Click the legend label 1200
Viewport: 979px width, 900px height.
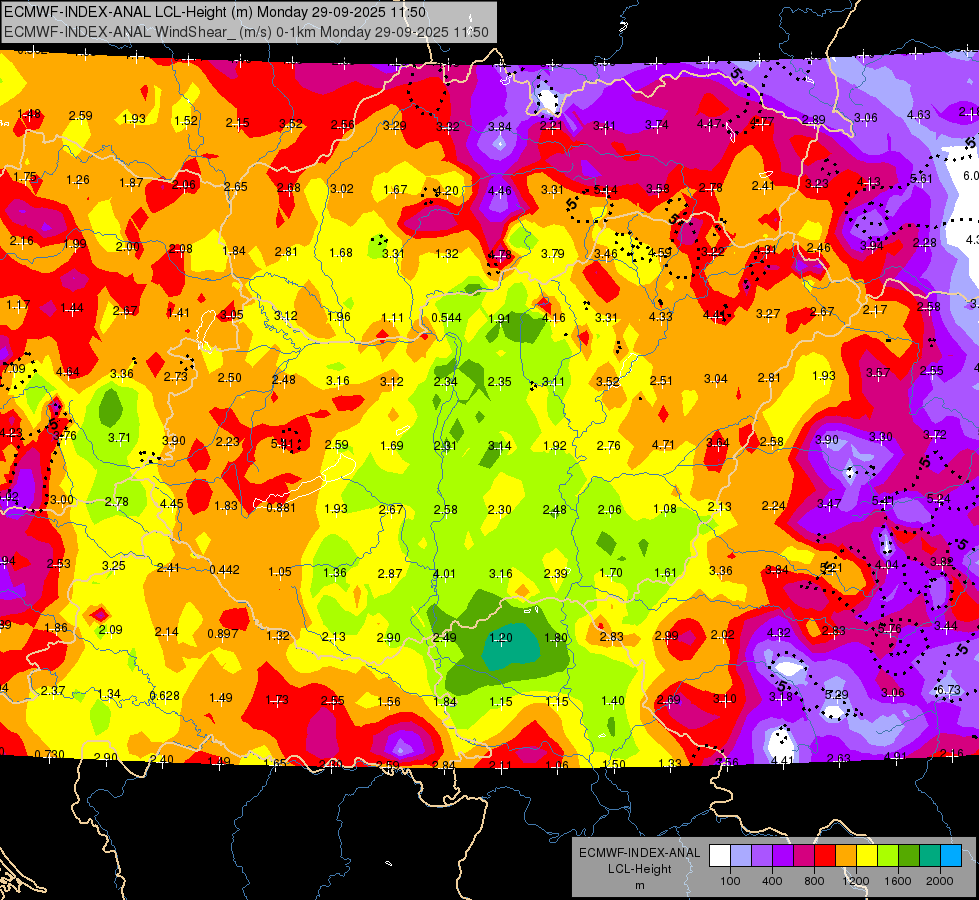coord(855,881)
